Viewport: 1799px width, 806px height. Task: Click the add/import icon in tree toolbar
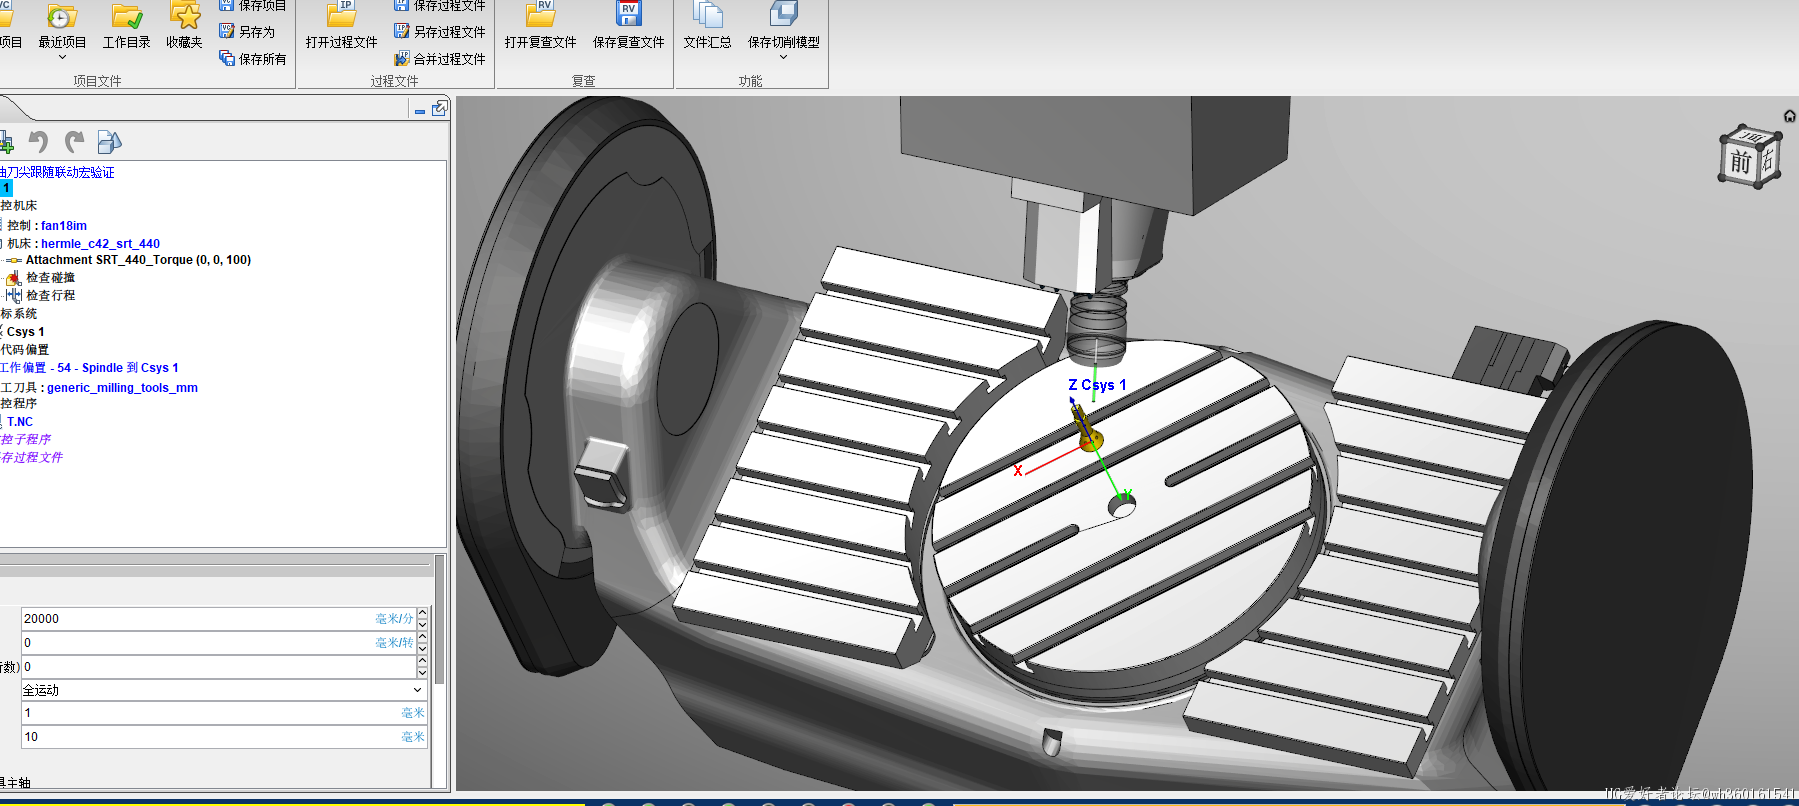click(6, 142)
